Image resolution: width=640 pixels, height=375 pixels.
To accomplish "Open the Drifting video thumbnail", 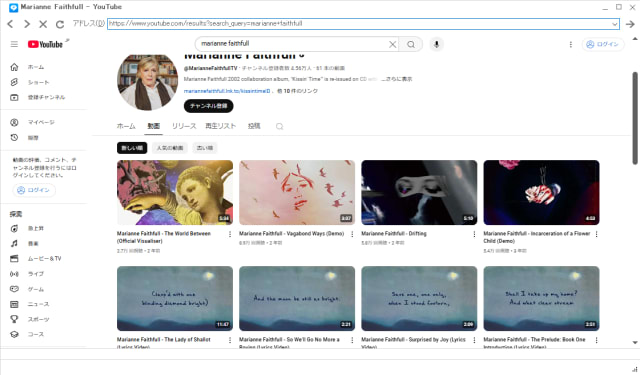I will click(419, 192).
